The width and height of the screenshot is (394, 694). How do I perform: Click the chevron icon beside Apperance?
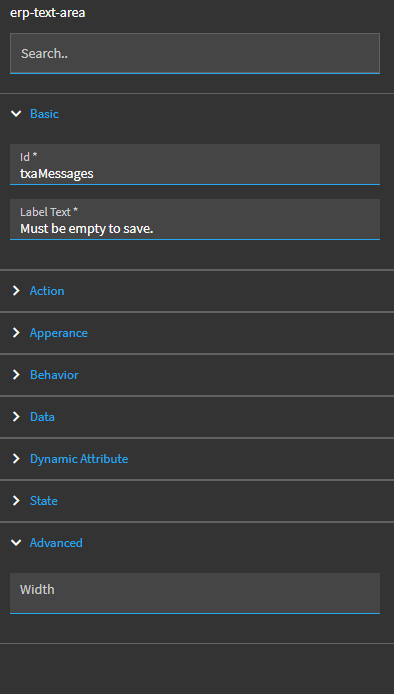(x=16, y=332)
